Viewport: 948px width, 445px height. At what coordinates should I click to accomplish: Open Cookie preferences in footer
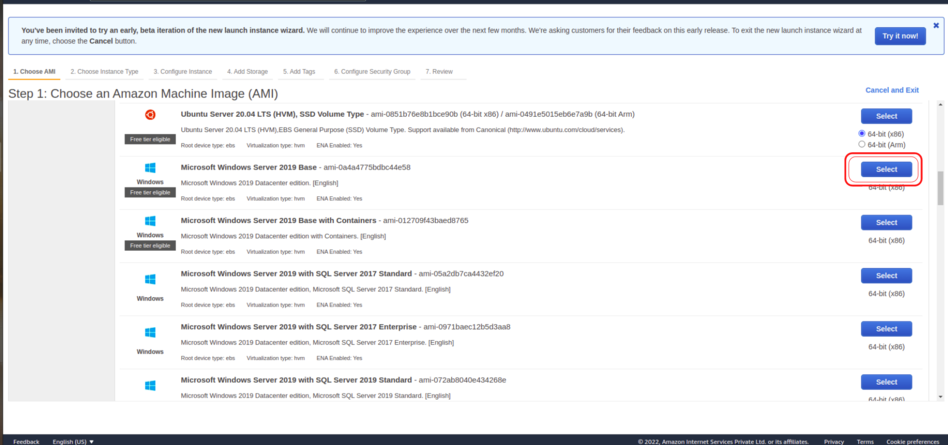[913, 442]
